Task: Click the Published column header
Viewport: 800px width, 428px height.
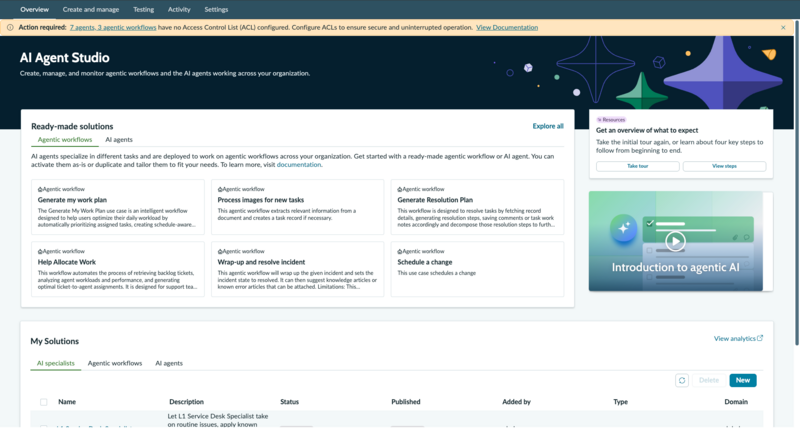Action: tap(406, 402)
